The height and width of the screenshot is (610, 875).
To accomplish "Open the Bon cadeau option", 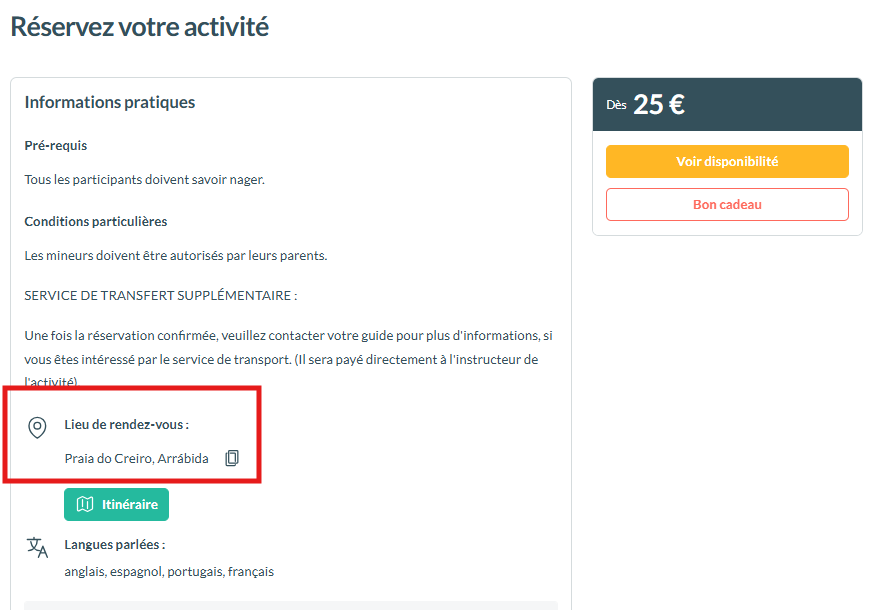I will coord(727,204).
